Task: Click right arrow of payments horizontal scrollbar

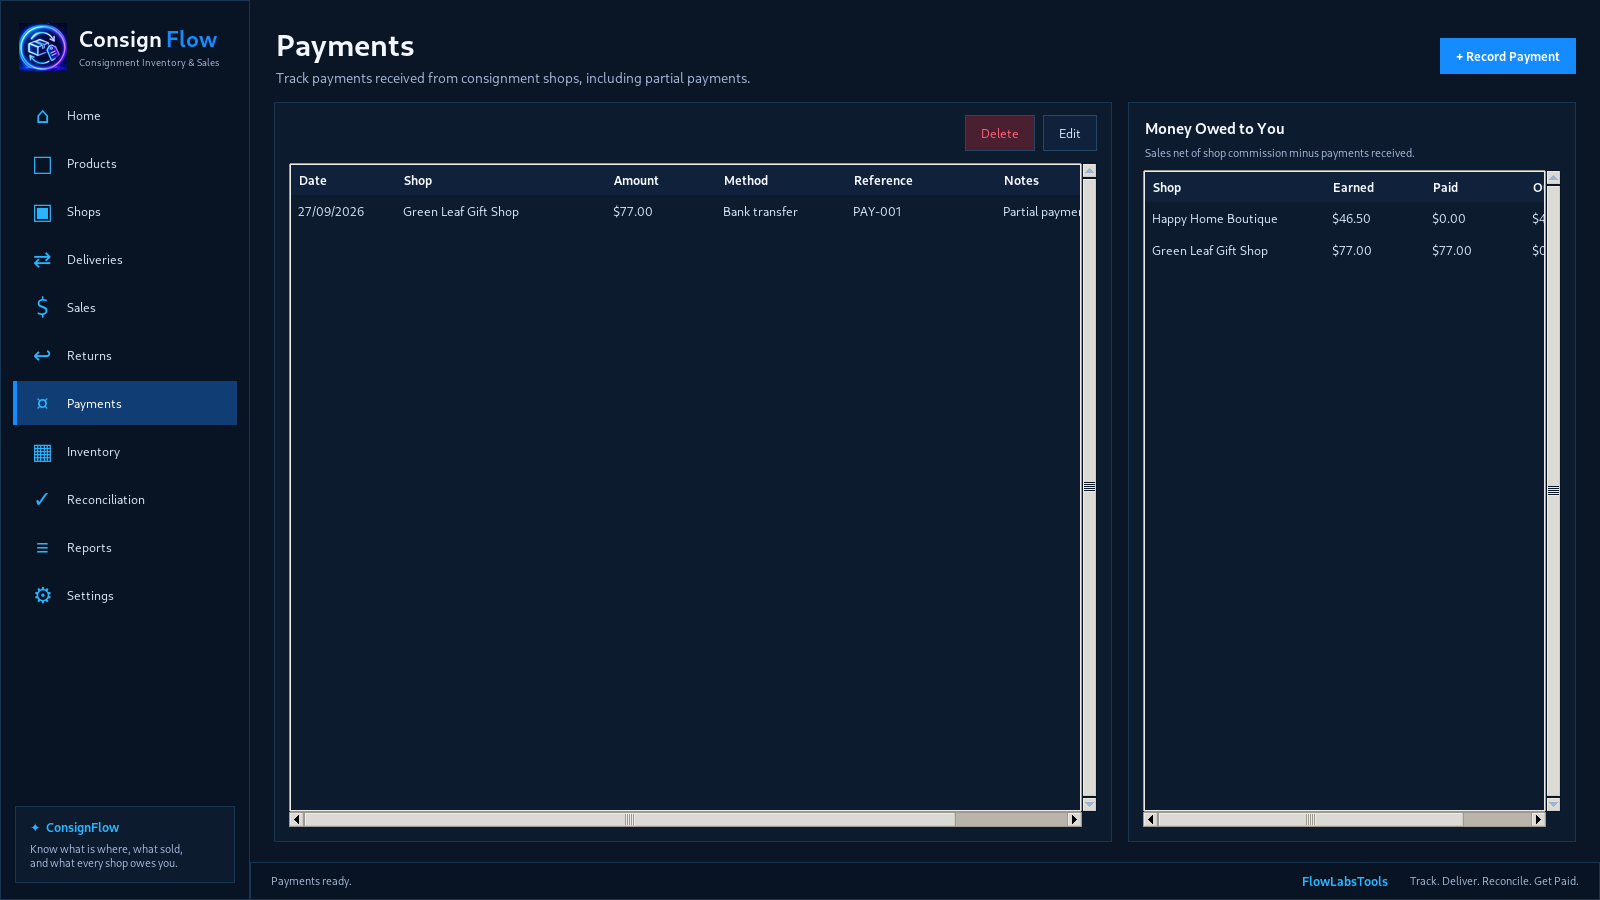Action: 1074,819
